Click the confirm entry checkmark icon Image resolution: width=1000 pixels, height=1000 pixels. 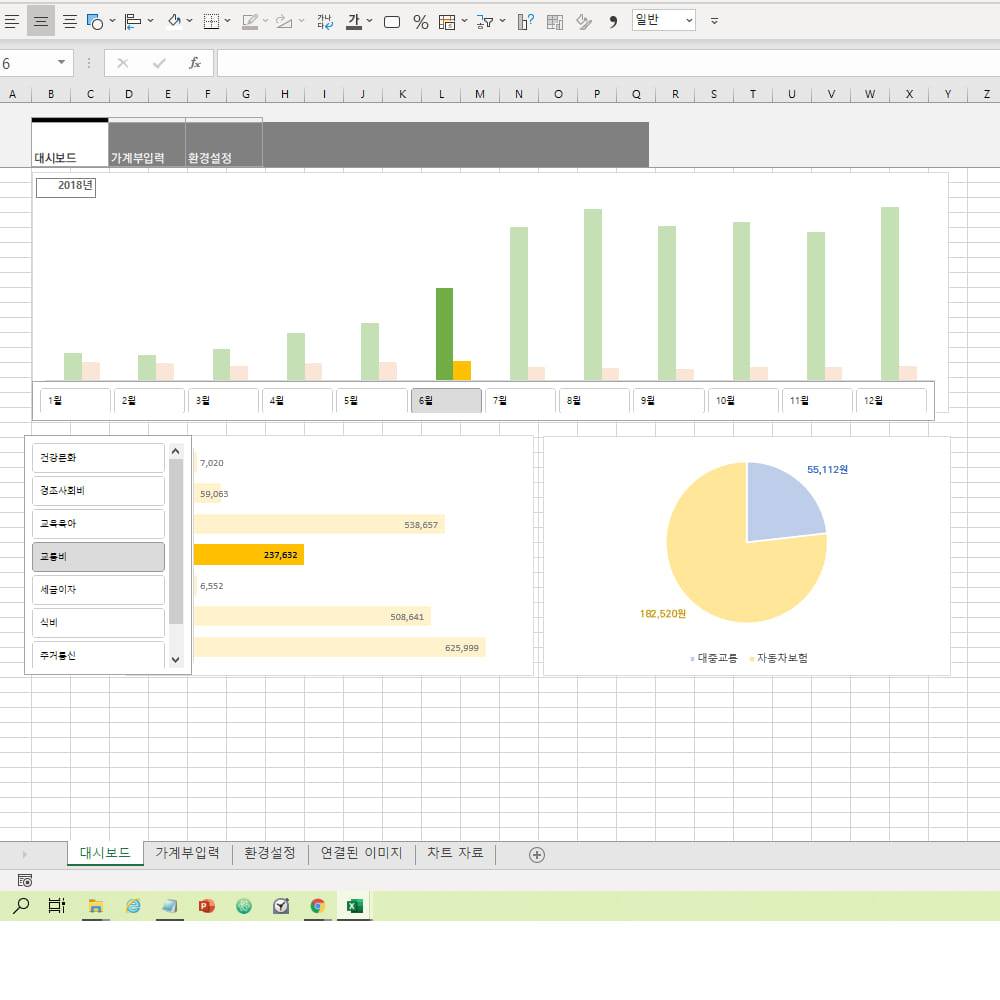pyautogui.click(x=159, y=63)
